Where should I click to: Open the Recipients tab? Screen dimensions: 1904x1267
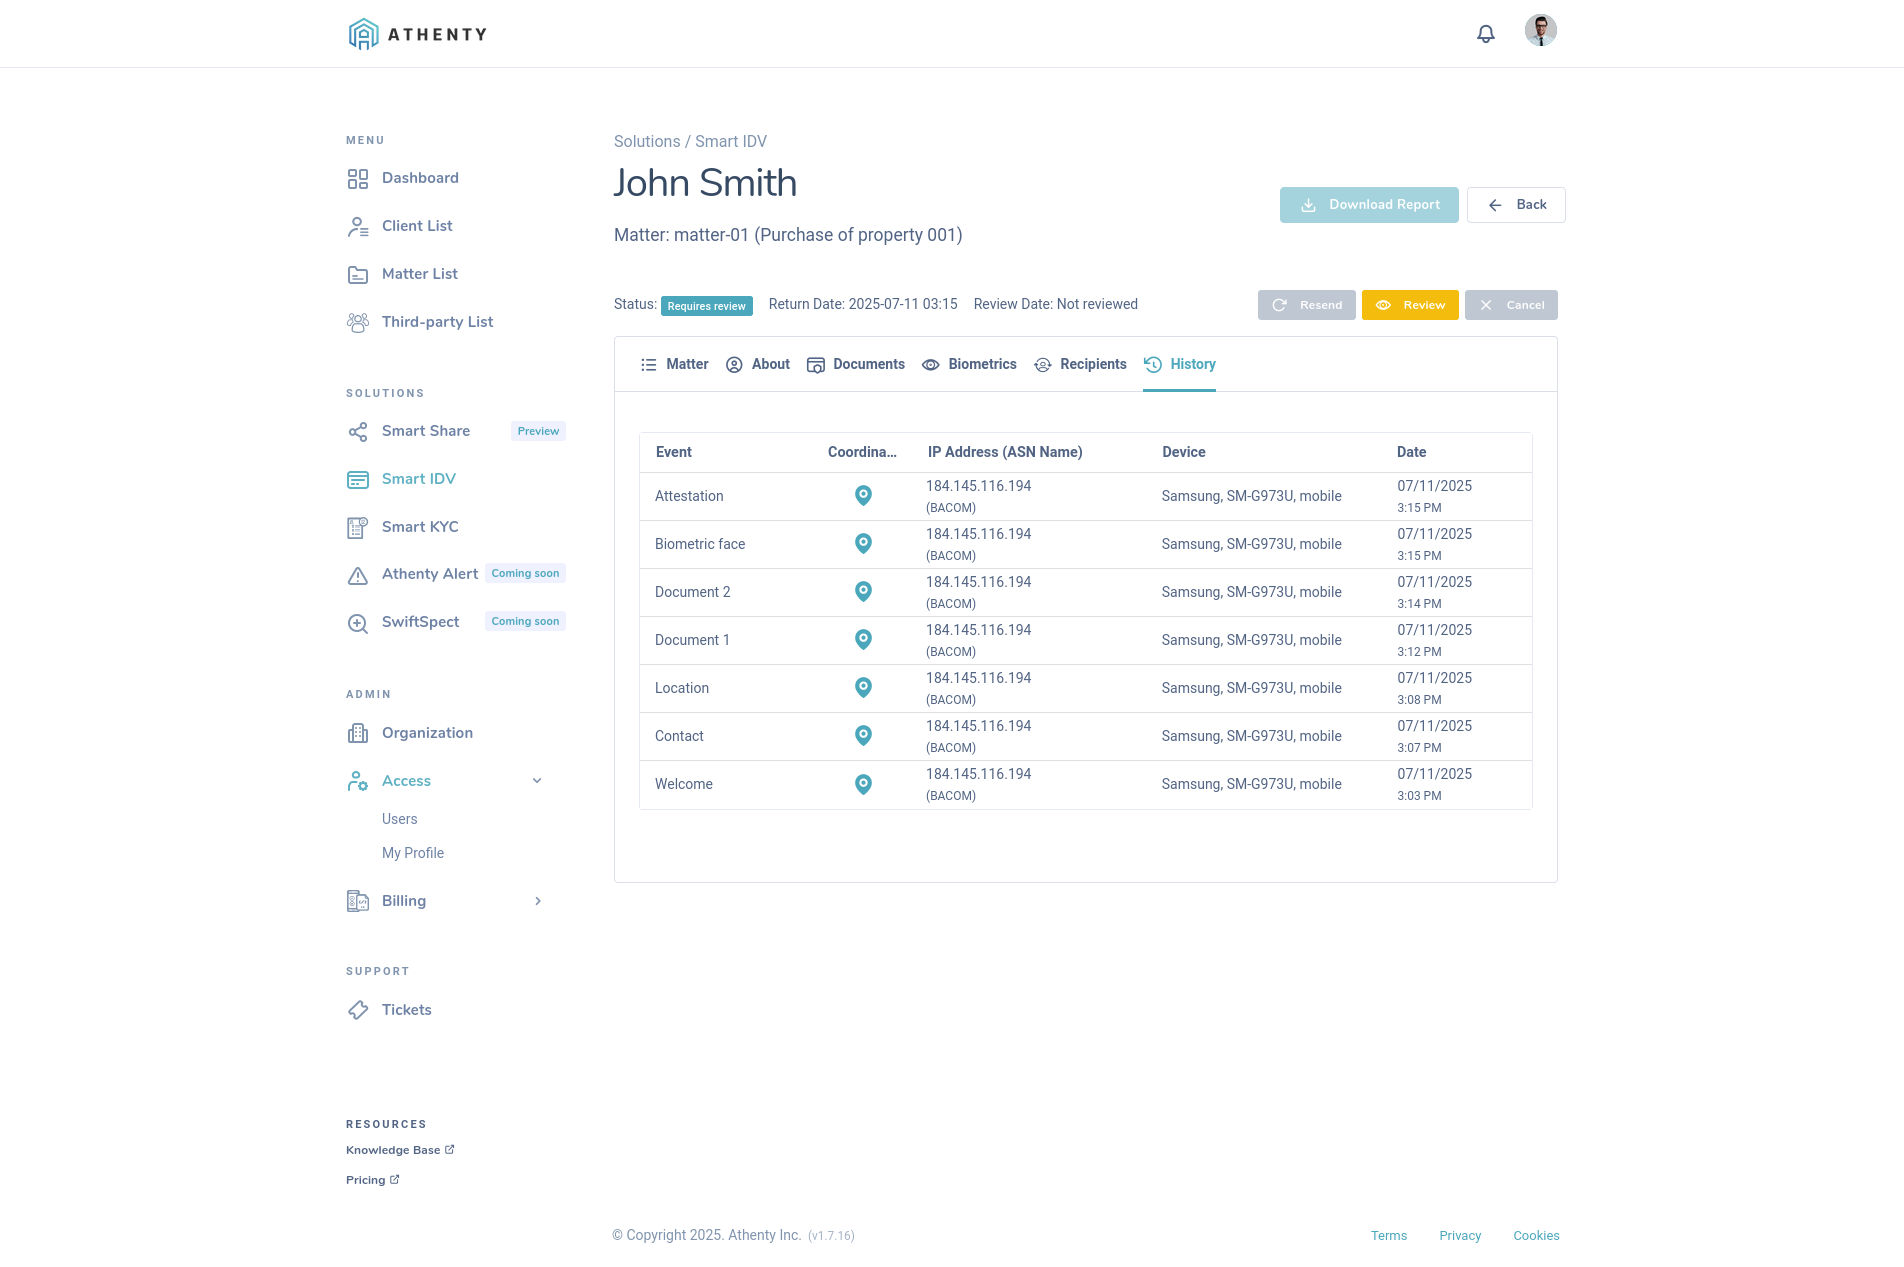pyautogui.click(x=1080, y=365)
